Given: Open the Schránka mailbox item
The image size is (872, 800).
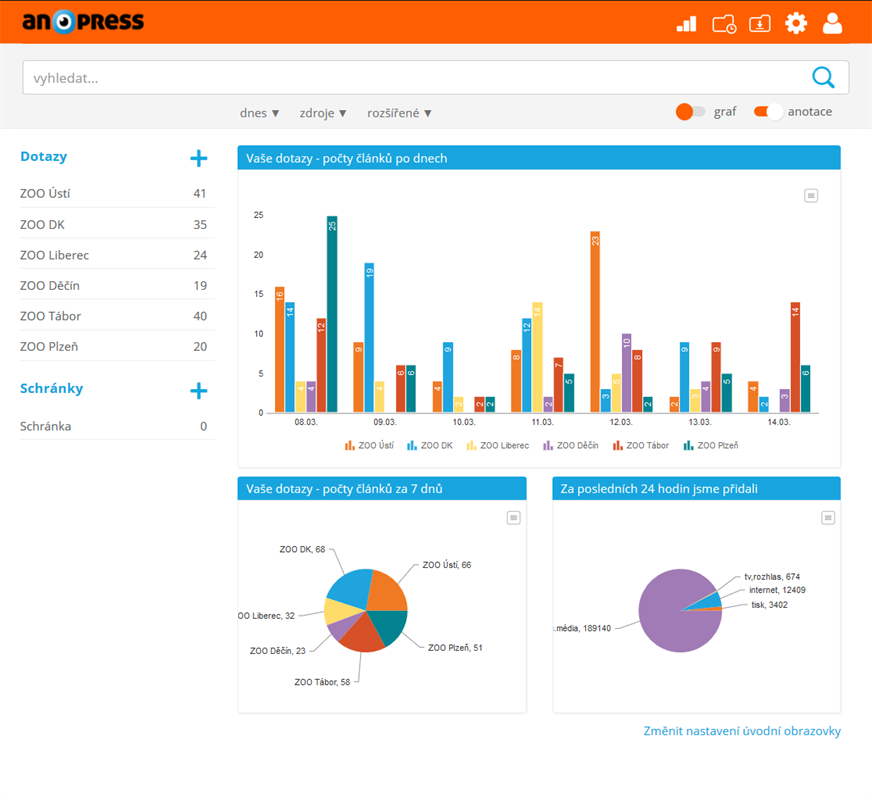Looking at the screenshot, I should [46, 426].
